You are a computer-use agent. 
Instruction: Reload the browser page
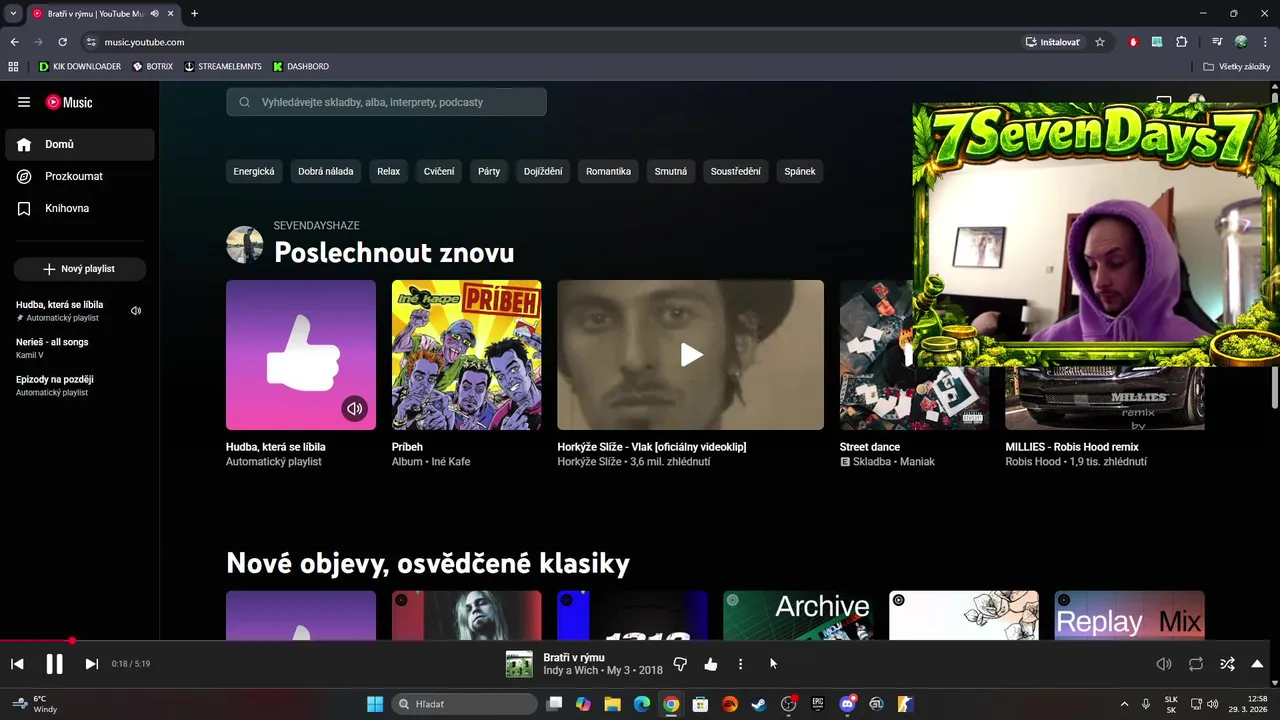(x=62, y=42)
